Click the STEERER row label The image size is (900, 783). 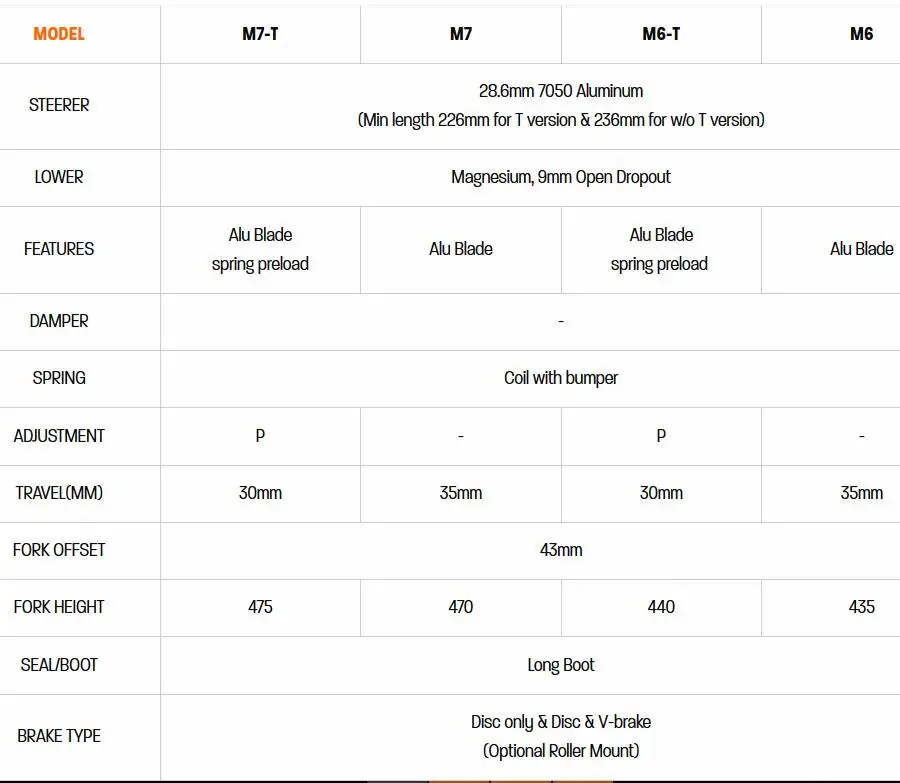pyautogui.click(x=59, y=105)
